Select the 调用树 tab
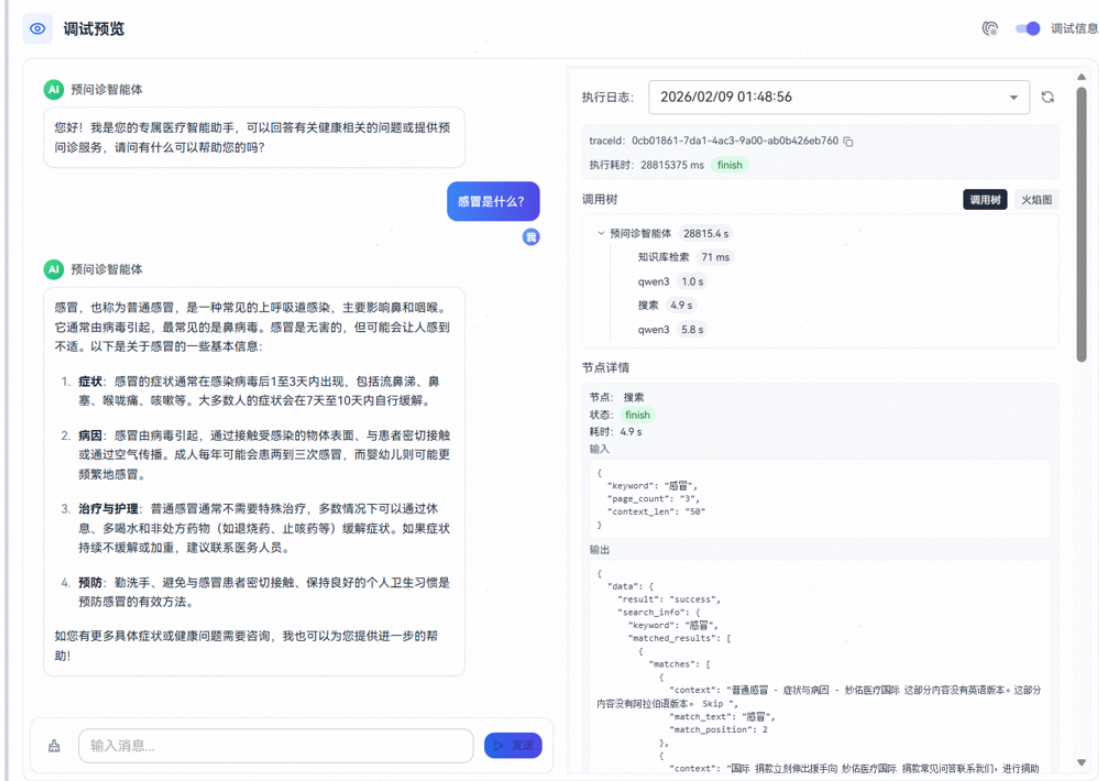1099x781 pixels. [984, 199]
